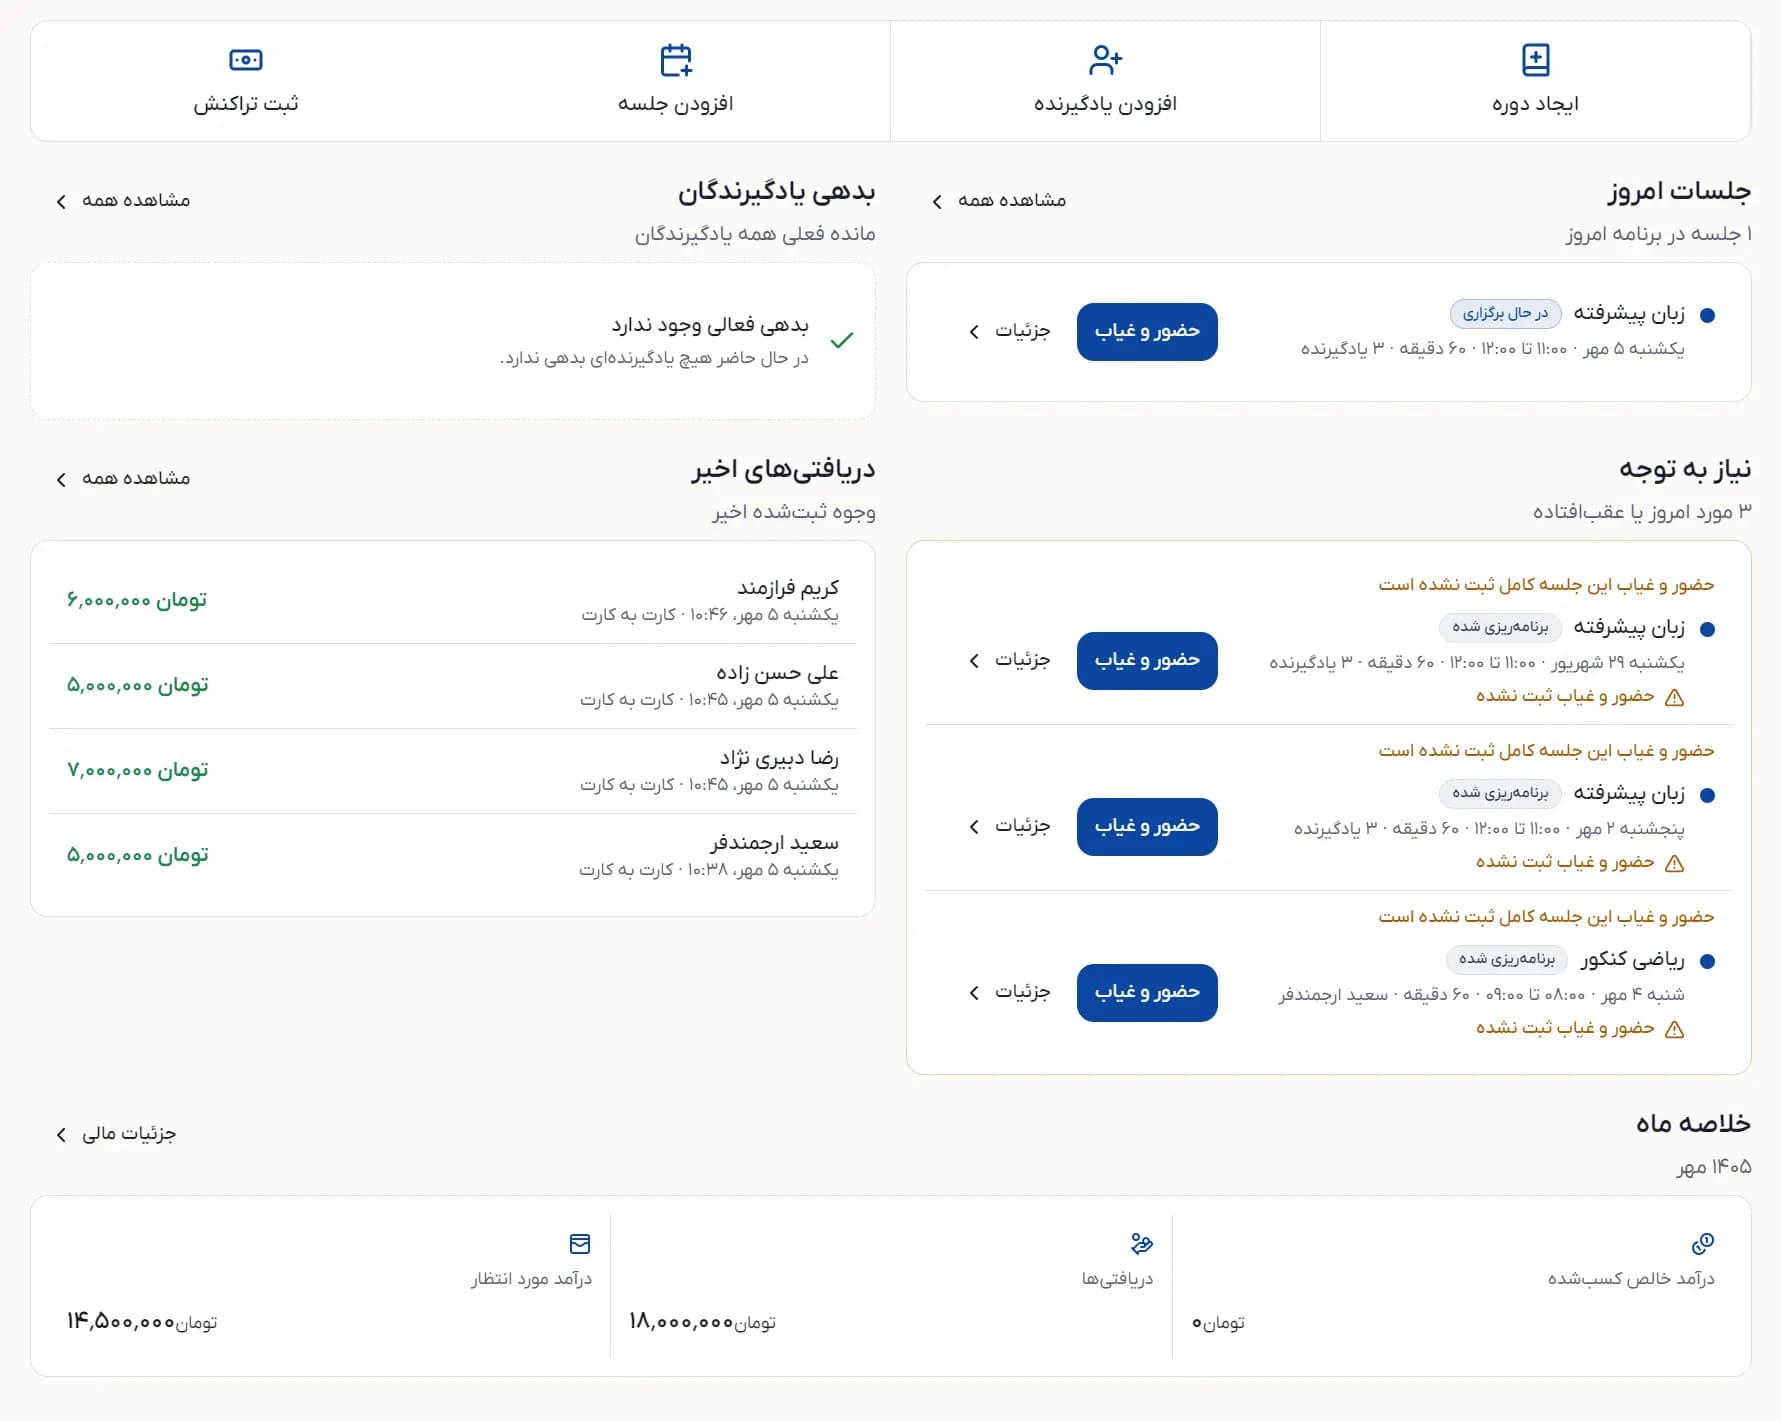Image resolution: width=1781 pixels, height=1421 pixels.
Task: Click the دریافتی‌ها hand-coins icon
Action: click(x=1141, y=1243)
